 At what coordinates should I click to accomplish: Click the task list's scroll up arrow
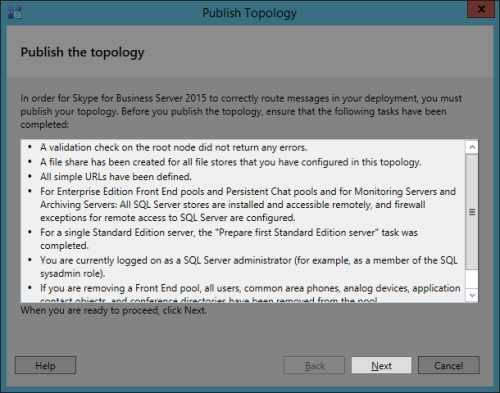(472, 147)
